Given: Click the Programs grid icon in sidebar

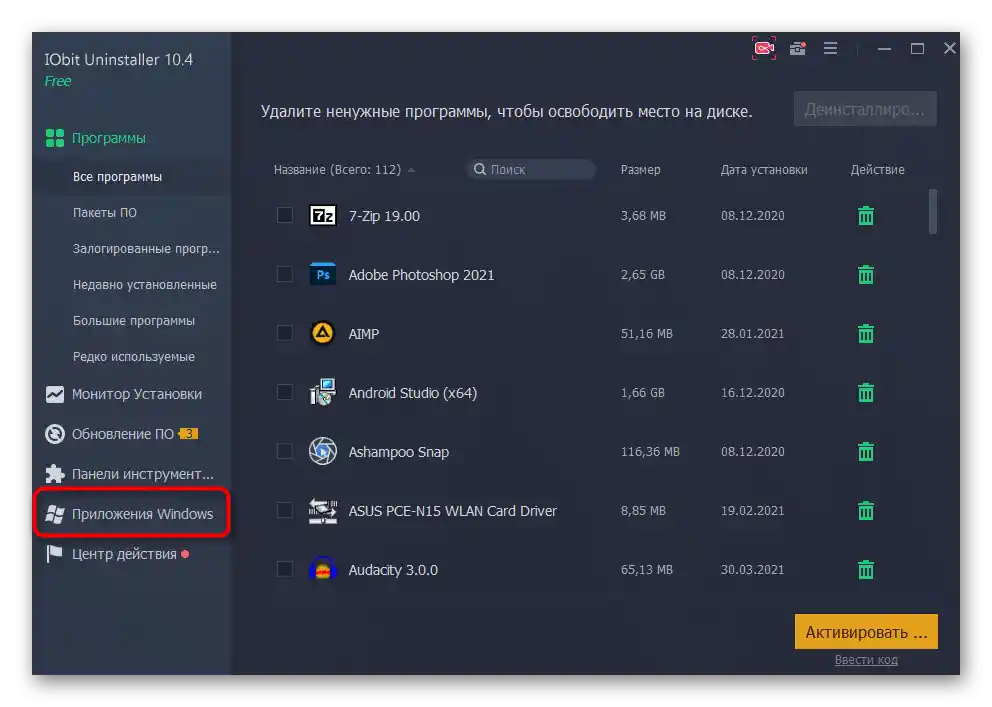Looking at the screenshot, I should coord(55,138).
